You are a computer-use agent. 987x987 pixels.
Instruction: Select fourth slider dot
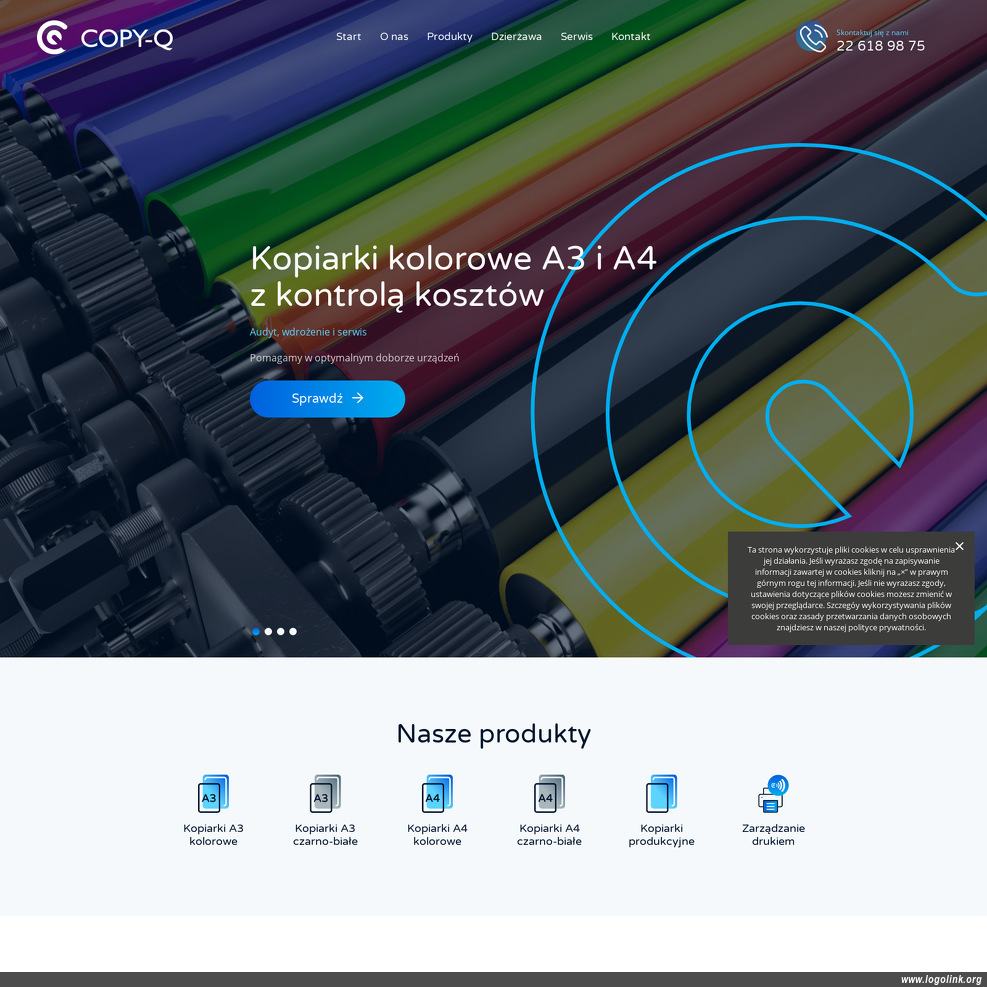(x=293, y=631)
